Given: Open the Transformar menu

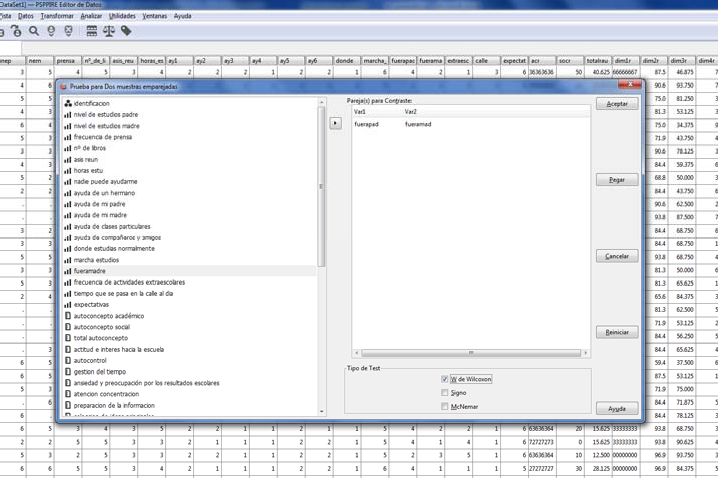Looking at the screenshot, I should coord(57,16).
